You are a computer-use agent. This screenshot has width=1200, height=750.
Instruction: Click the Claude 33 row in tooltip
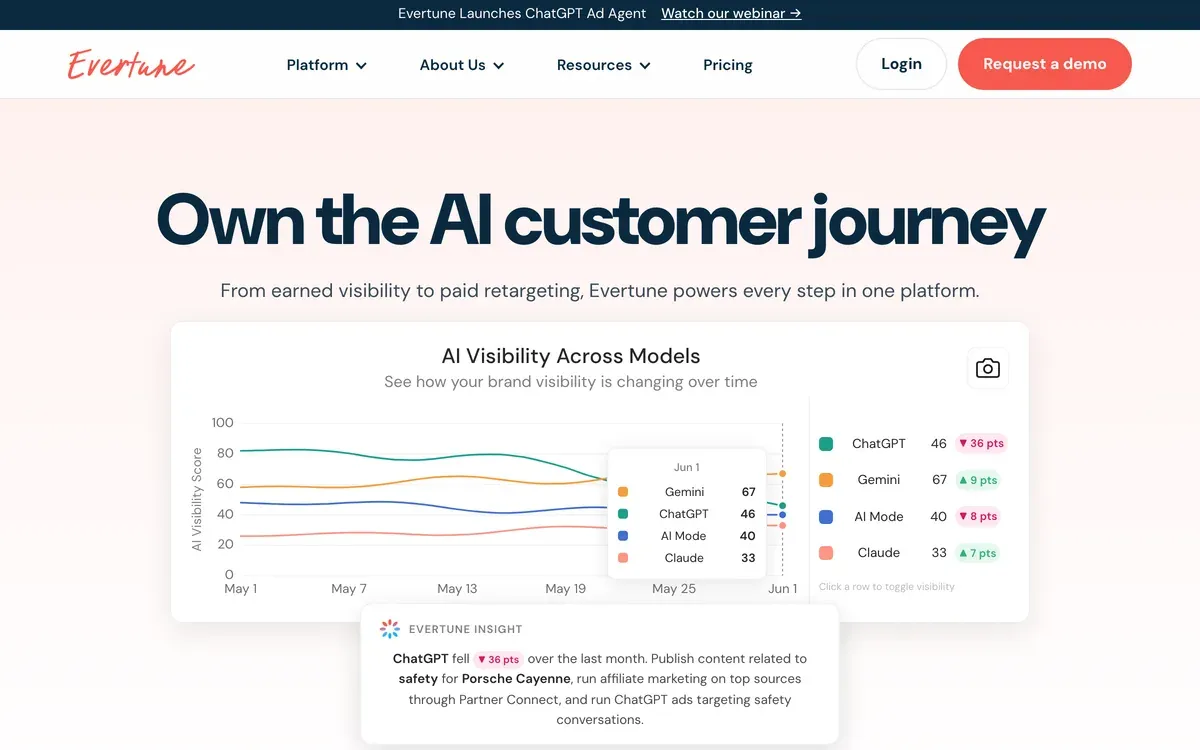tap(687, 558)
